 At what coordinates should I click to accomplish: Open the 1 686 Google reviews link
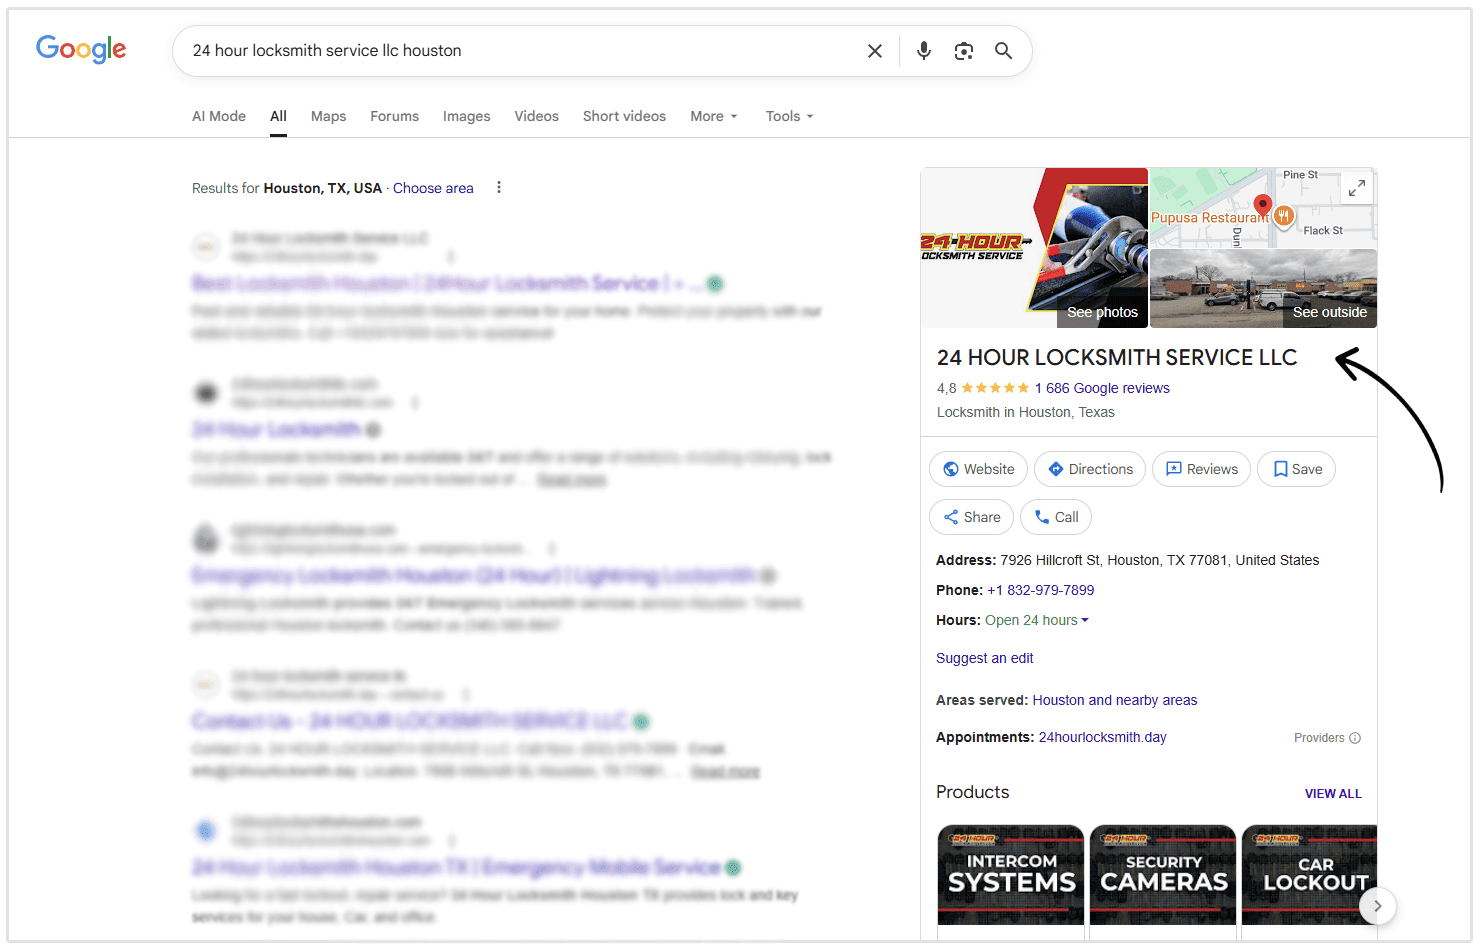pyautogui.click(x=1101, y=388)
